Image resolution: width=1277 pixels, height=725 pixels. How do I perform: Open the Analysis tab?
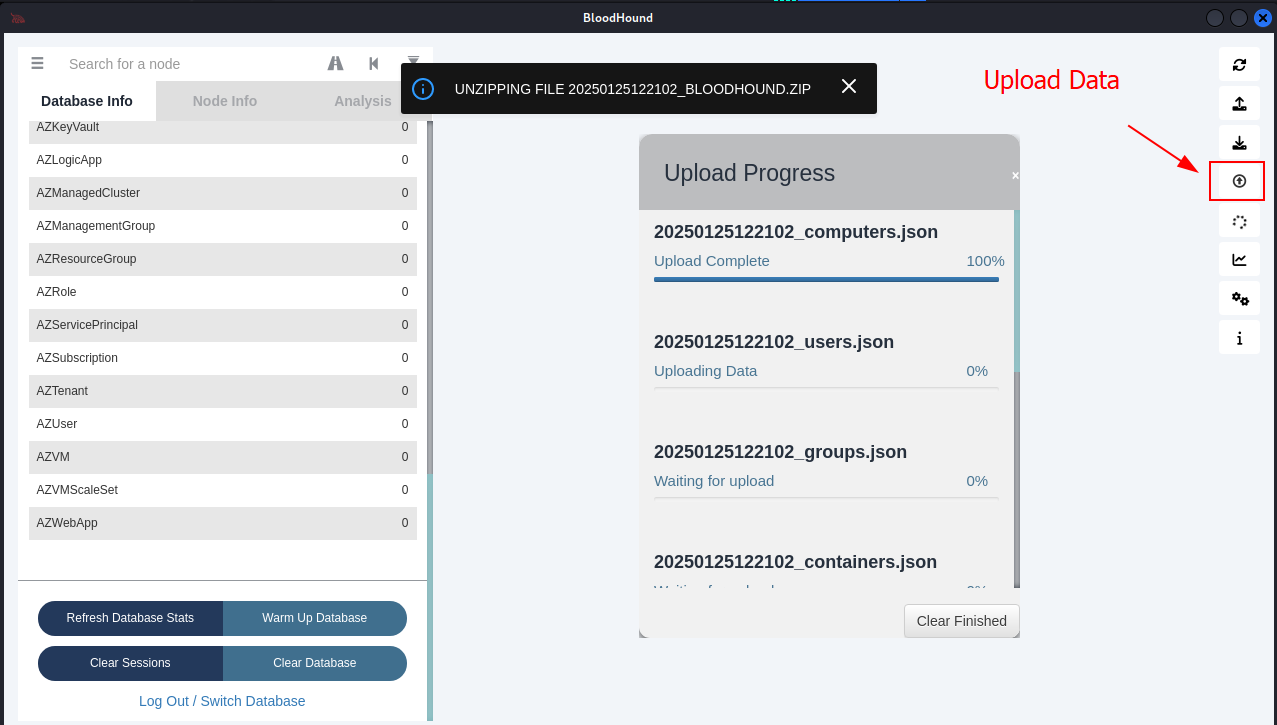(x=362, y=101)
